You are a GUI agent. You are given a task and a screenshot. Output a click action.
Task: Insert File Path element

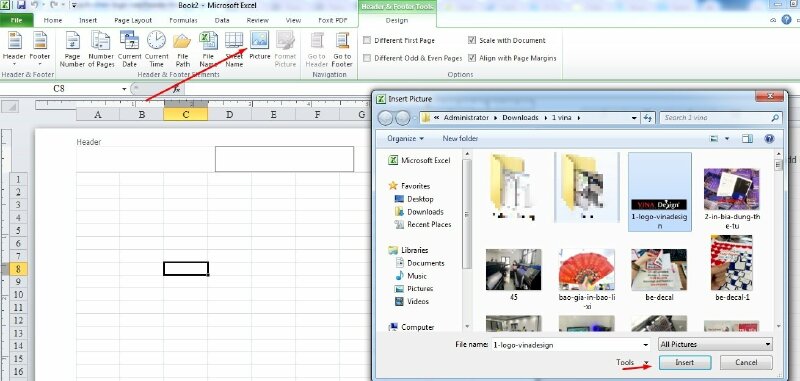pos(183,49)
